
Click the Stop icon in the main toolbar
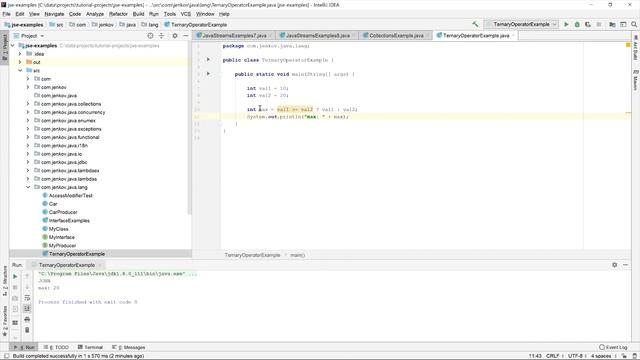(599, 24)
